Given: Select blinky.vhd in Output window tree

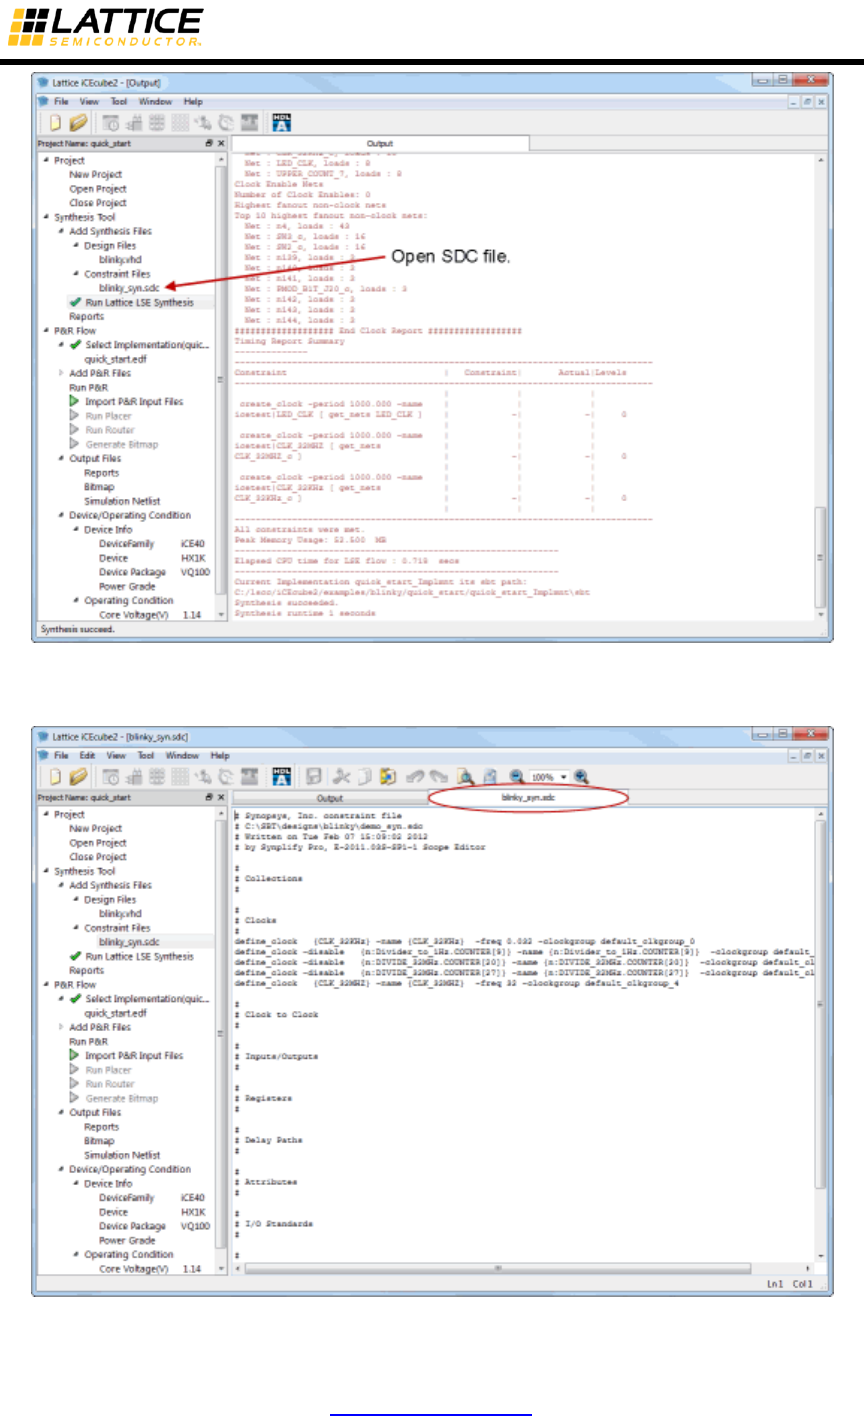Looking at the screenshot, I should 119,259.
